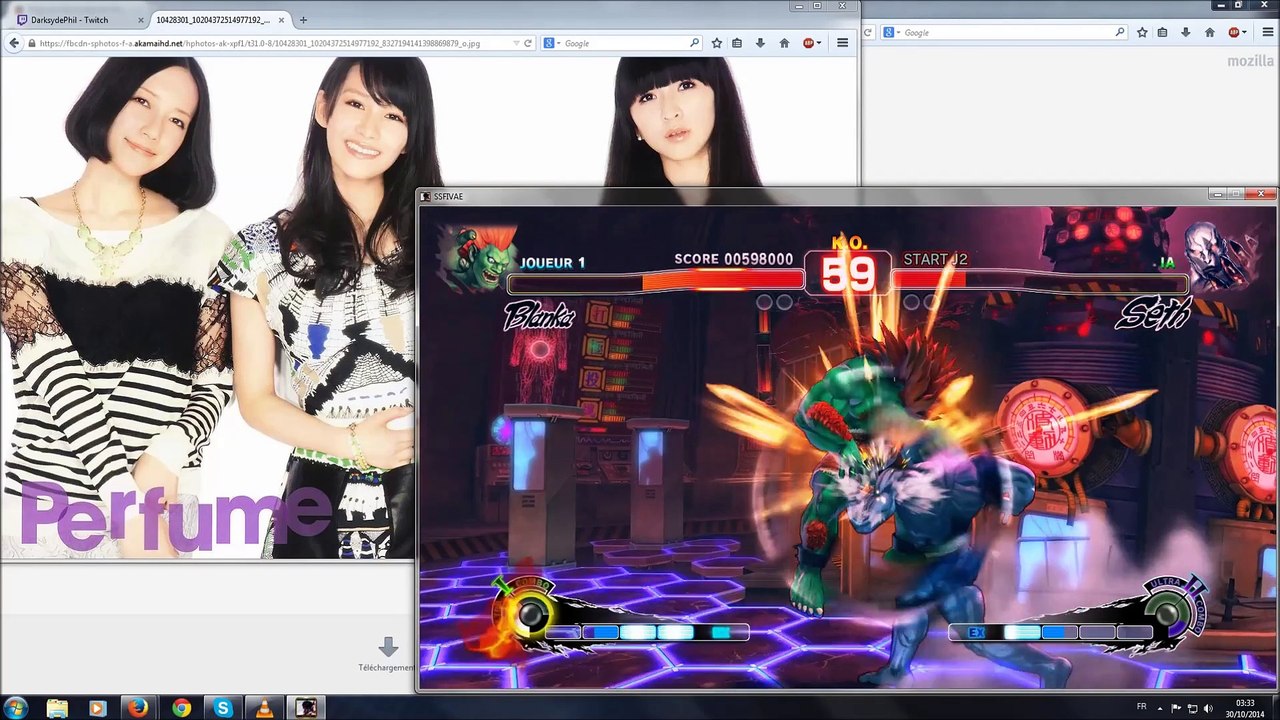Open the hamburger menu in right Firefox window
This screenshot has height=720, width=1280.
coord(1267,32)
